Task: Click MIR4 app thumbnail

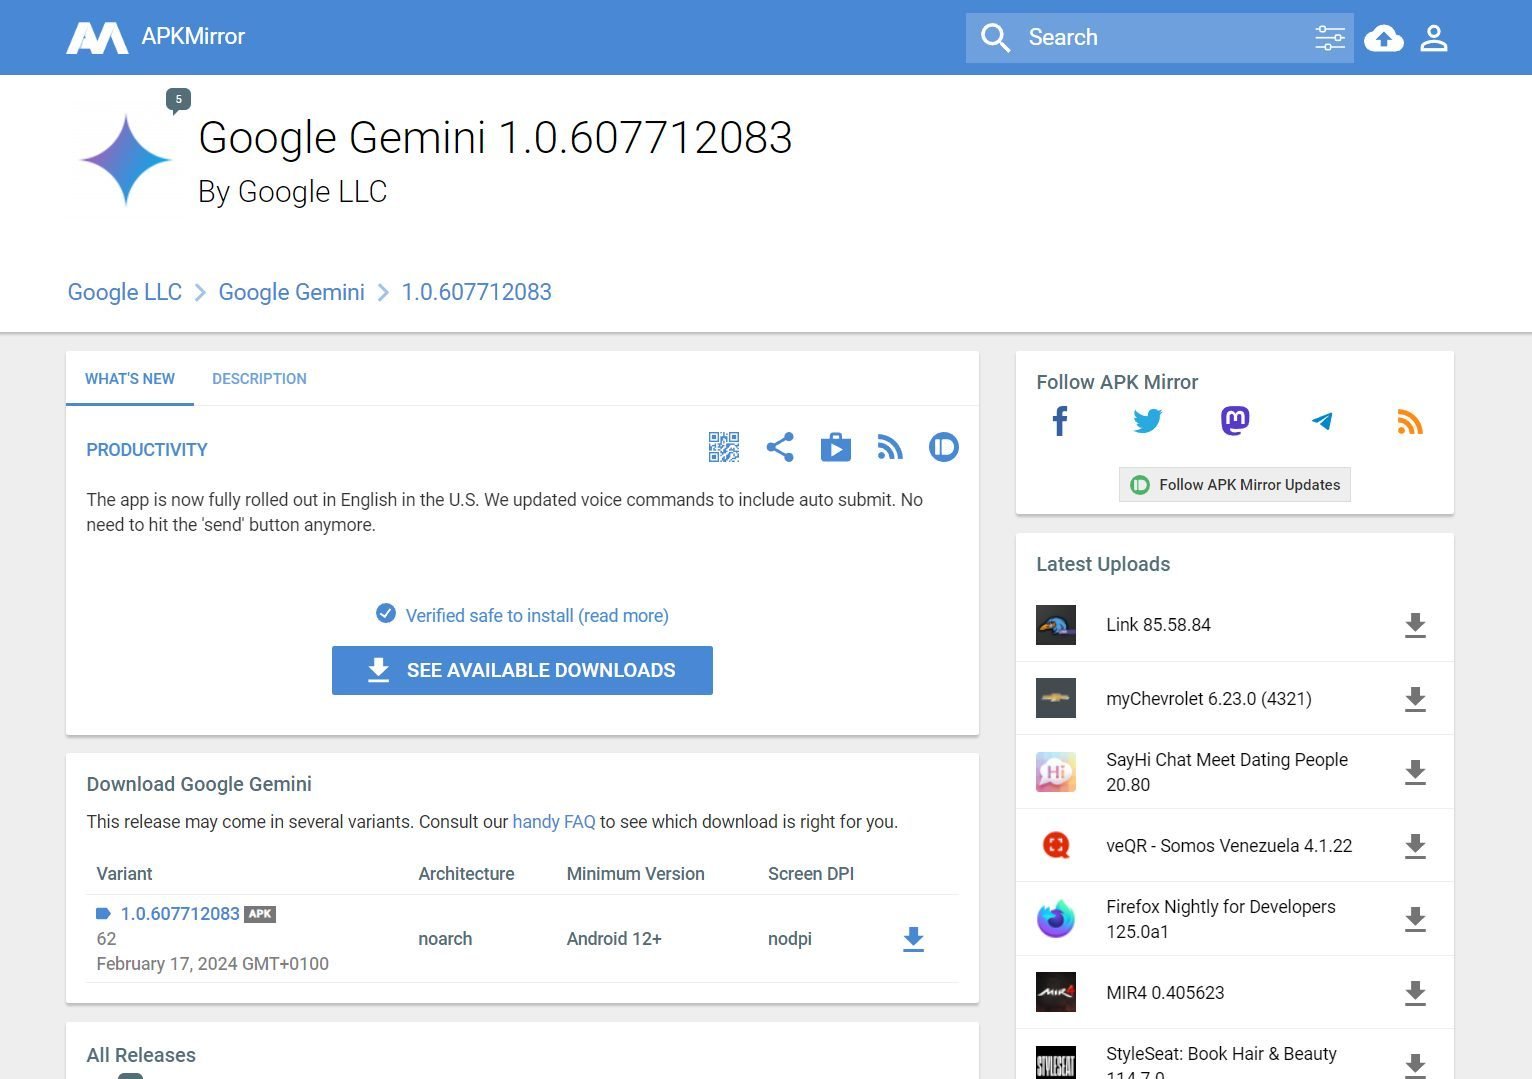Action: point(1056,992)
